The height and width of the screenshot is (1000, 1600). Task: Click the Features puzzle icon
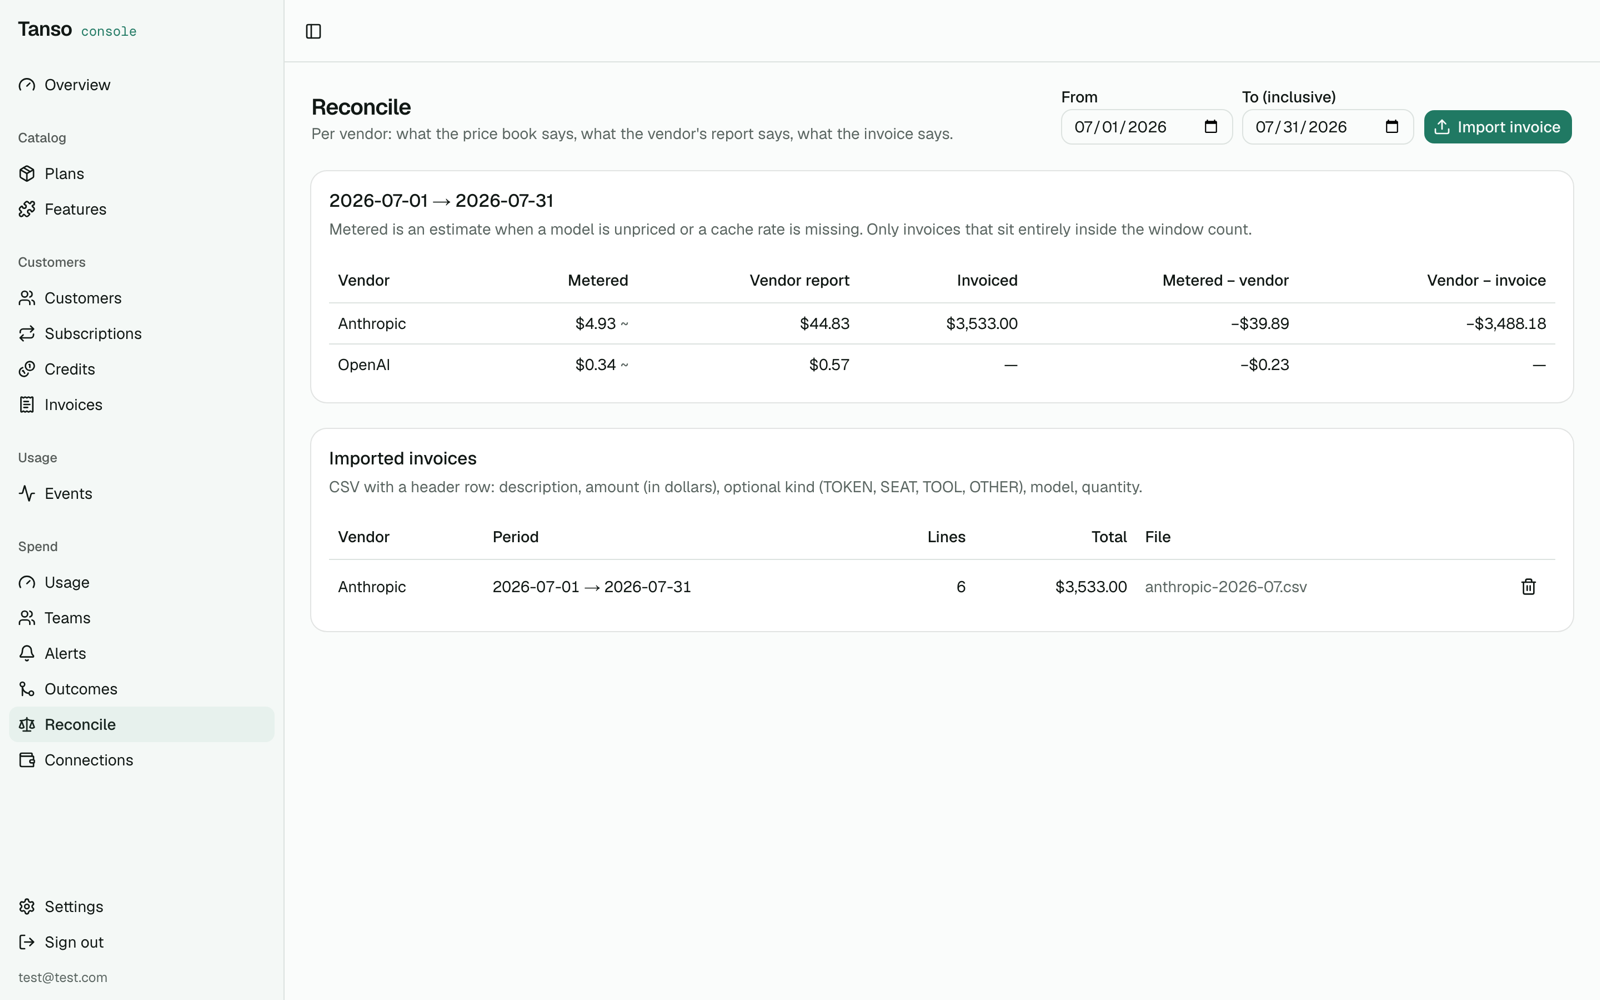click(x=27, y=209)
